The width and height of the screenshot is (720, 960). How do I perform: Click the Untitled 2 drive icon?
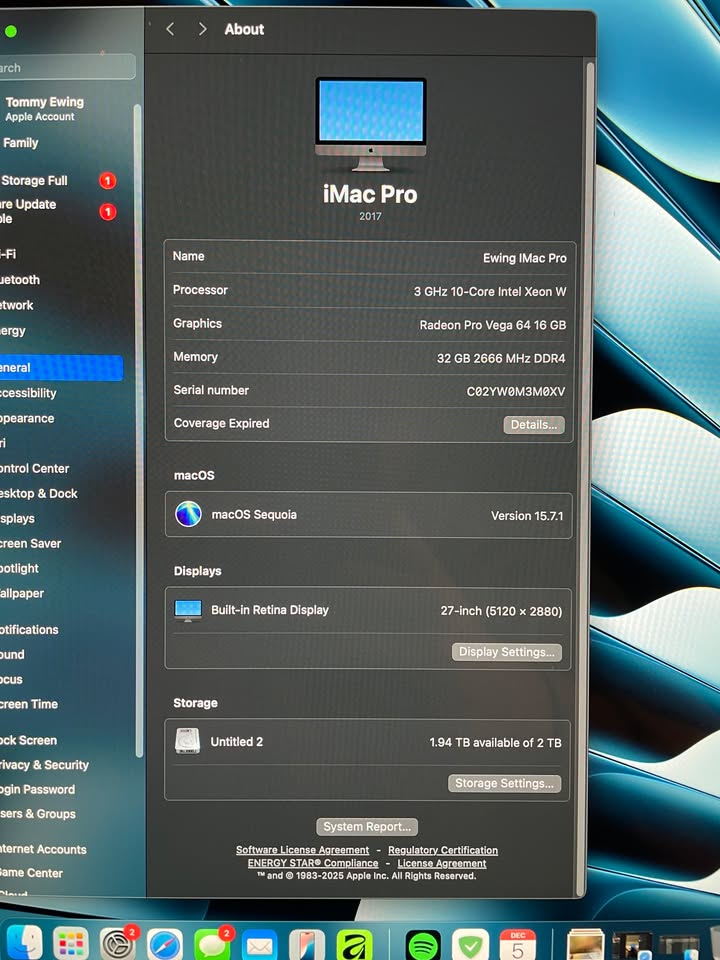(x=188, y=741)
